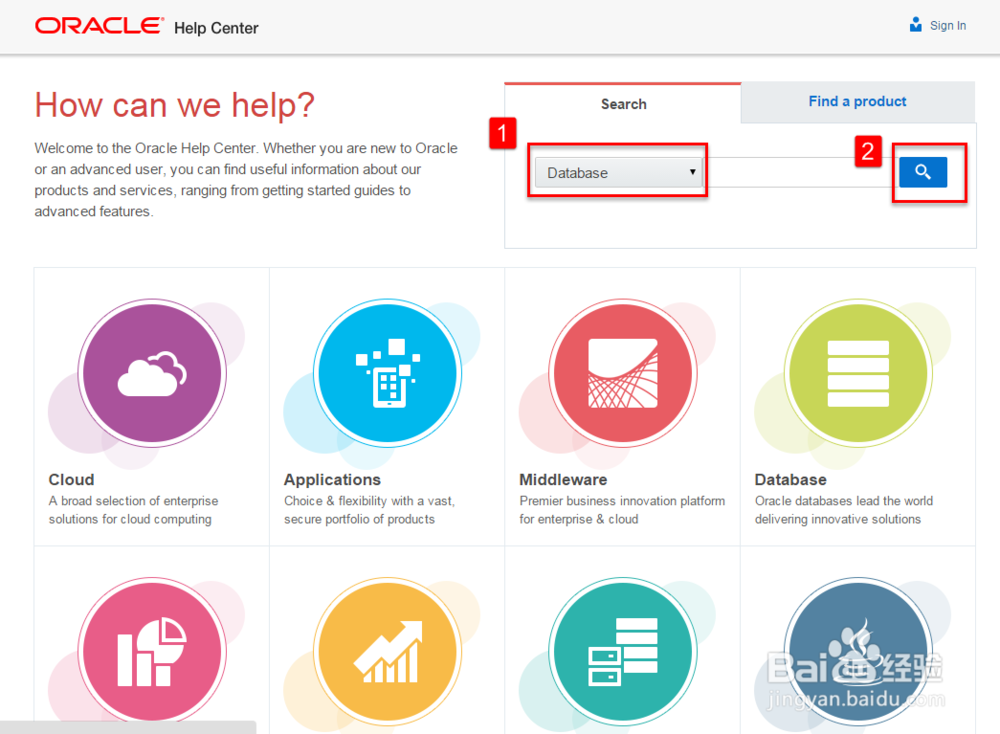The width and height of the screenshot is (1000, 734).
Task: Click the 'Welcome to the Oracle Help Center' paragraph
Action: 246,180
